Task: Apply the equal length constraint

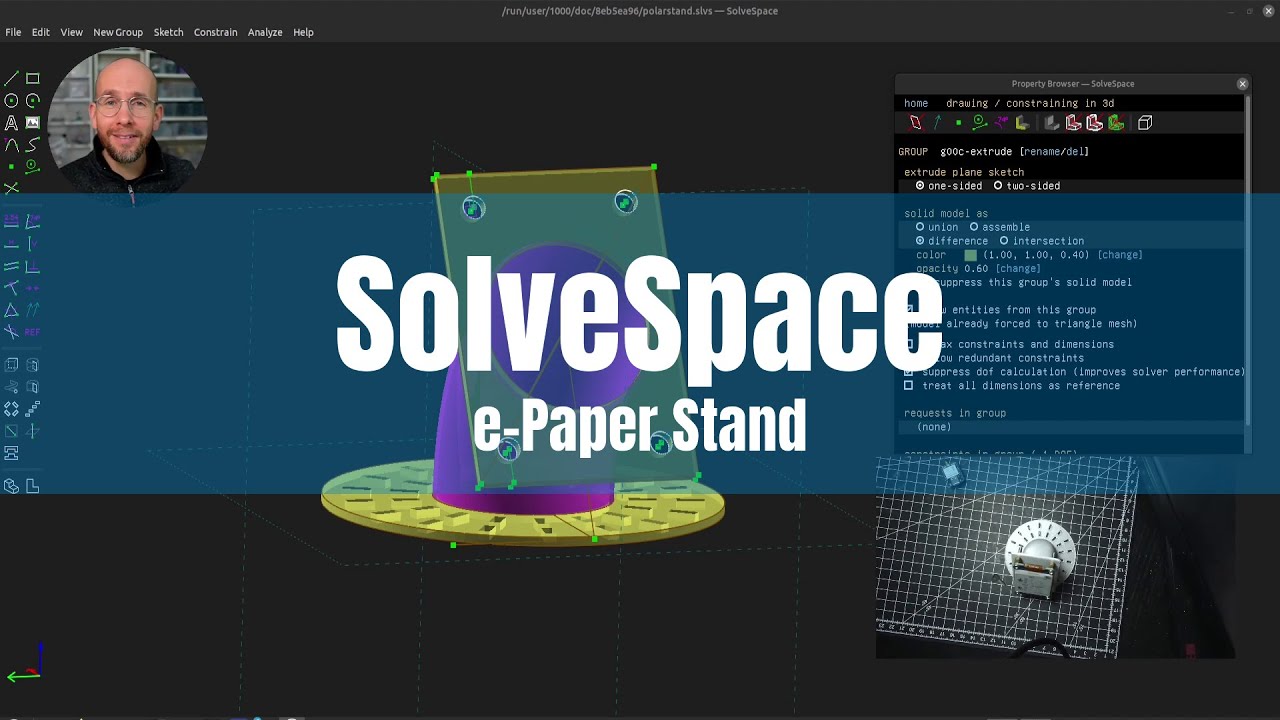Action: [11, 309]
